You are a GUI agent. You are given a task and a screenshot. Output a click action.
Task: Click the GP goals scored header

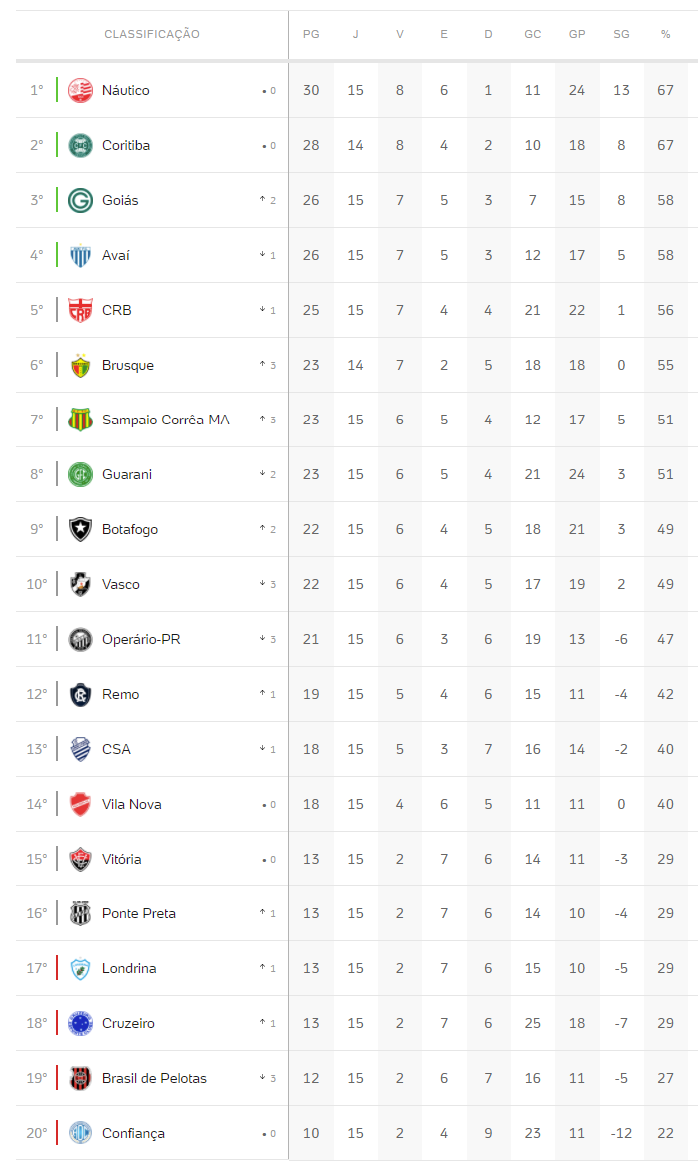[x=577, y=34]
